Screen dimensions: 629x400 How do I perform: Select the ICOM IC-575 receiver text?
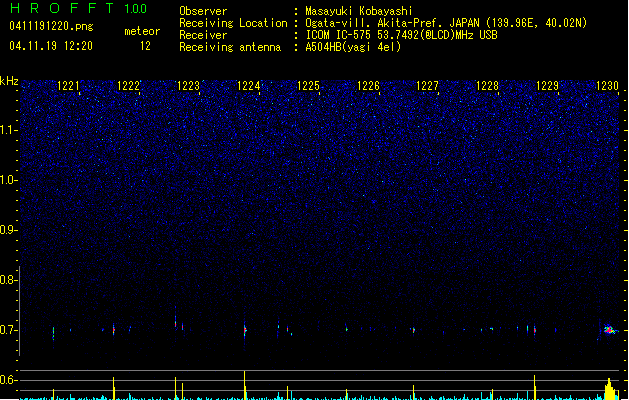coord(401,35)
